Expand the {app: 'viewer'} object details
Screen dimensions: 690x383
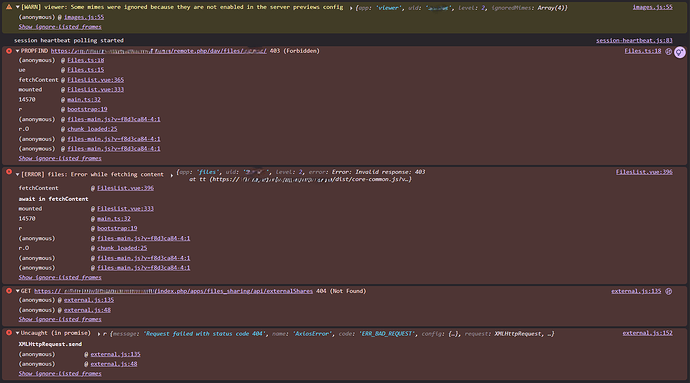(351, 8)
